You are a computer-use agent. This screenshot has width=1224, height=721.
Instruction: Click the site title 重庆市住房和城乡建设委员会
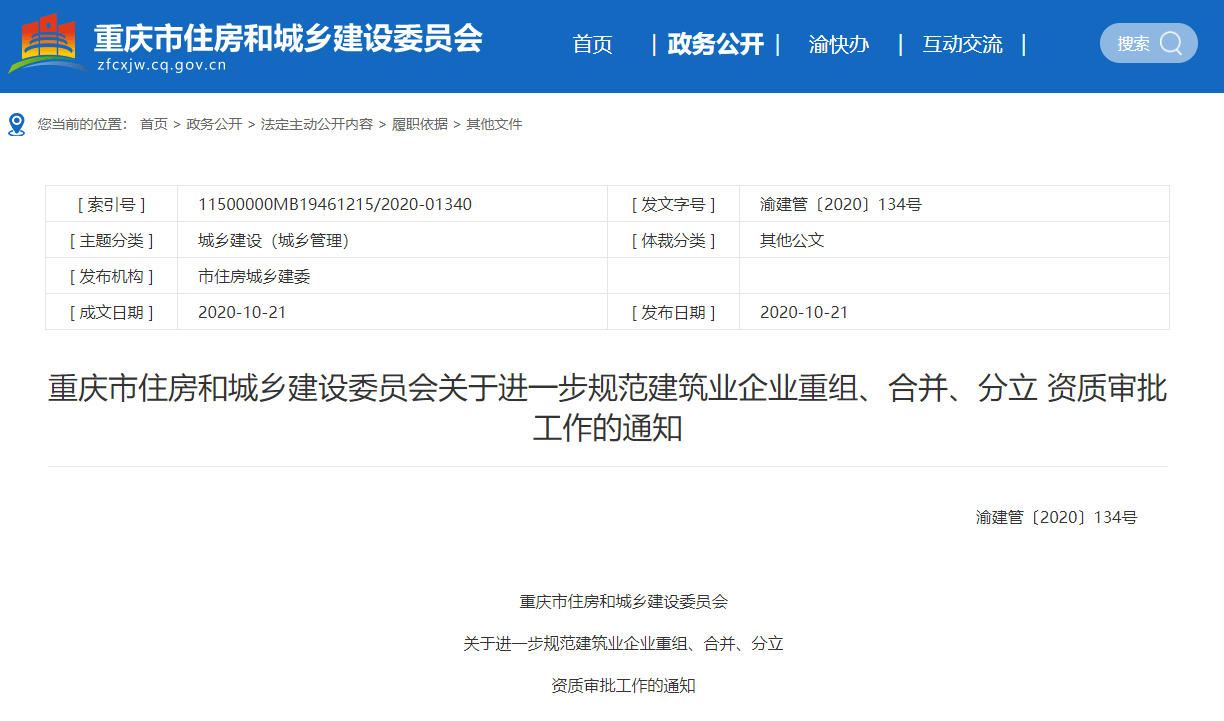[288, 38]
